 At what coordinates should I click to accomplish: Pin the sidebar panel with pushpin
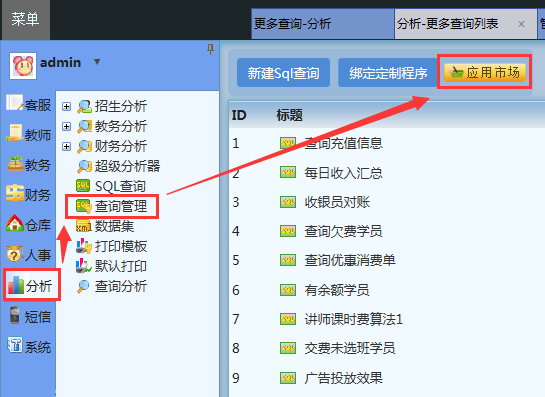coord(210,49)
